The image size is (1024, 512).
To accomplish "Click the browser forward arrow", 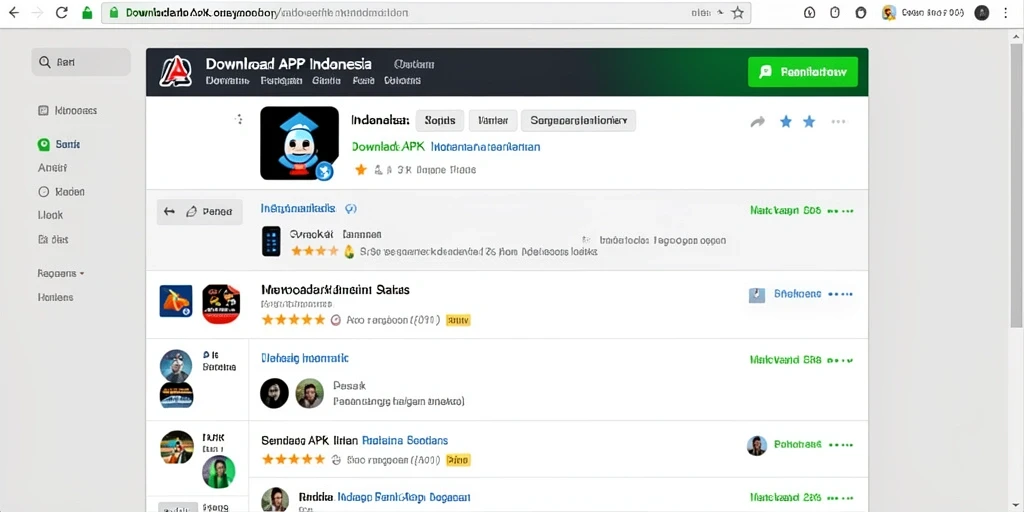I will (37, 12).
